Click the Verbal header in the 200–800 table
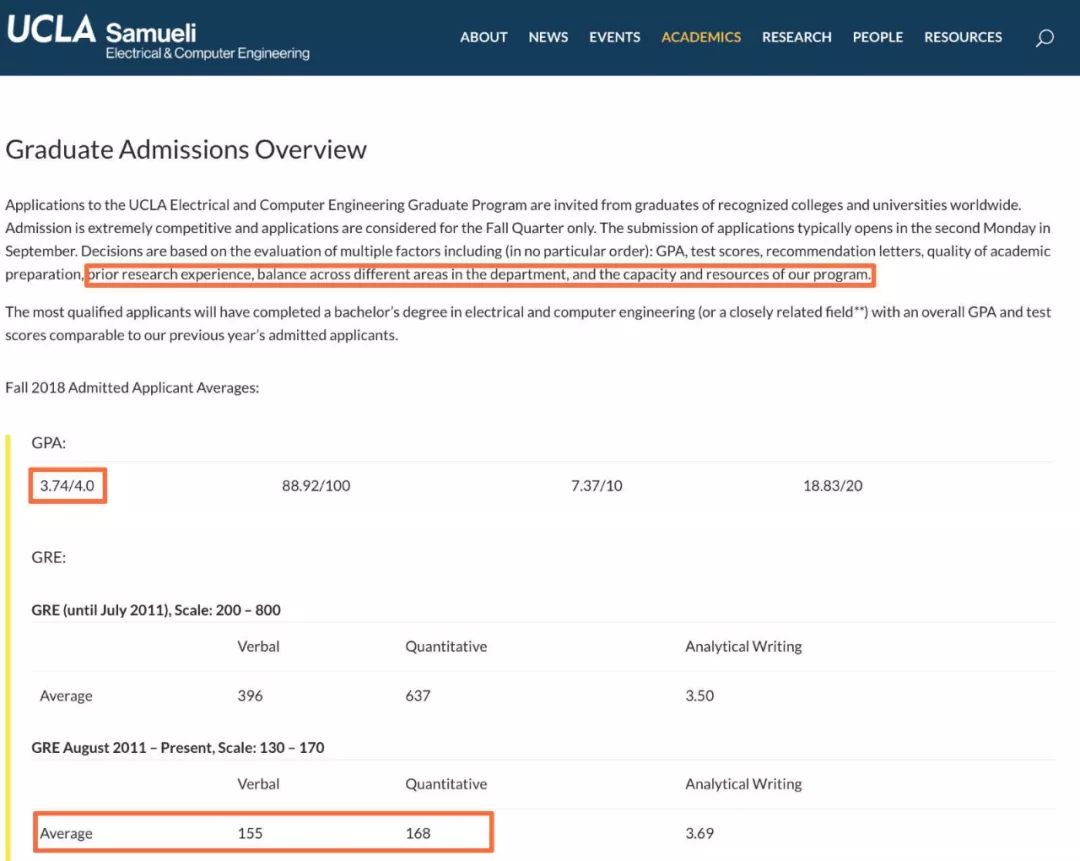Image resolution: width=1080 pixels, height=861 pixels. coord(258,646)
